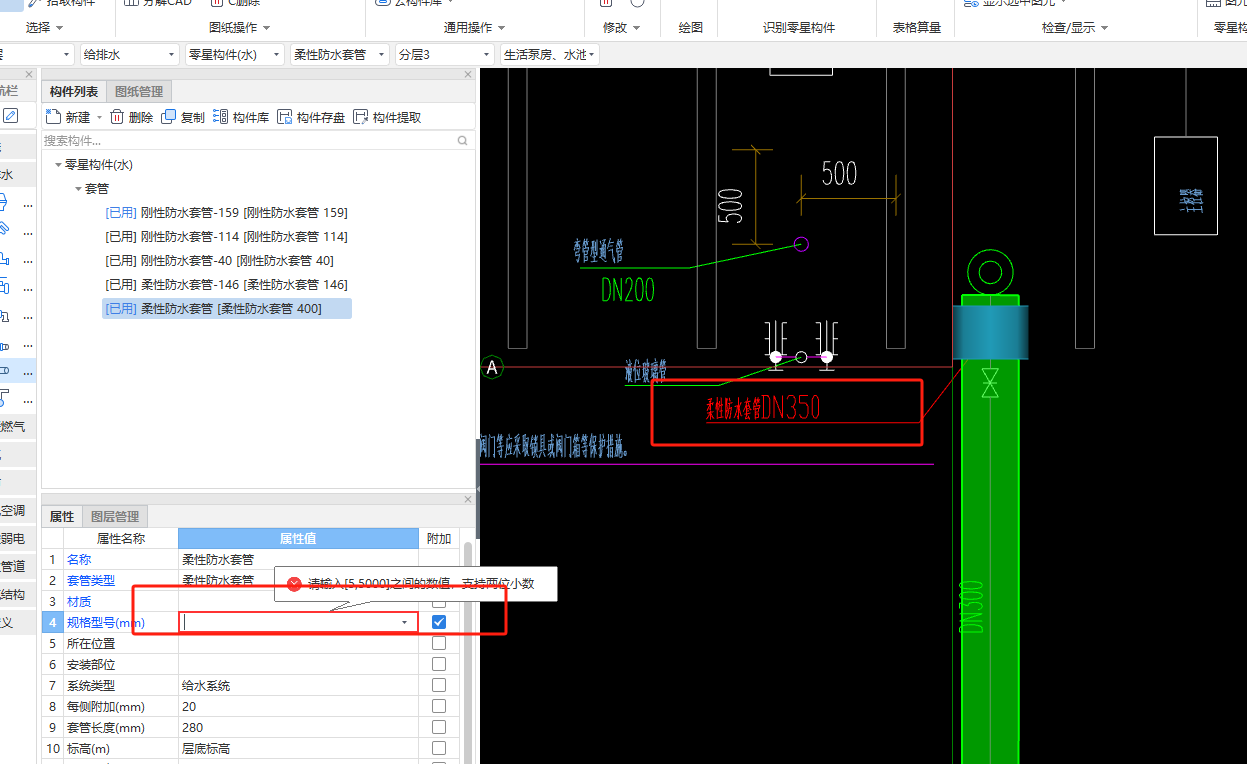Click the valve symbol on green pipe
The height and width of the screenshot is (764, 1247).
(990, 383)
